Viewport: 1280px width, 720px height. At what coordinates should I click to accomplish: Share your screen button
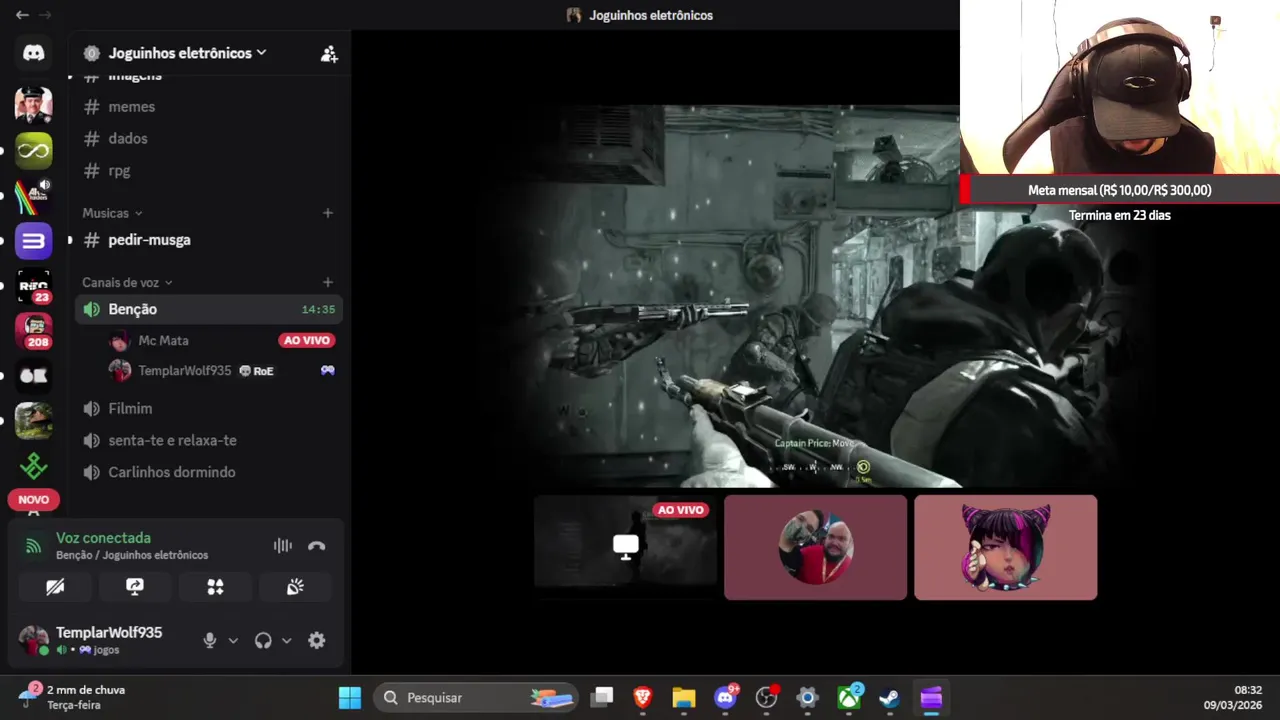pos(135,587)
